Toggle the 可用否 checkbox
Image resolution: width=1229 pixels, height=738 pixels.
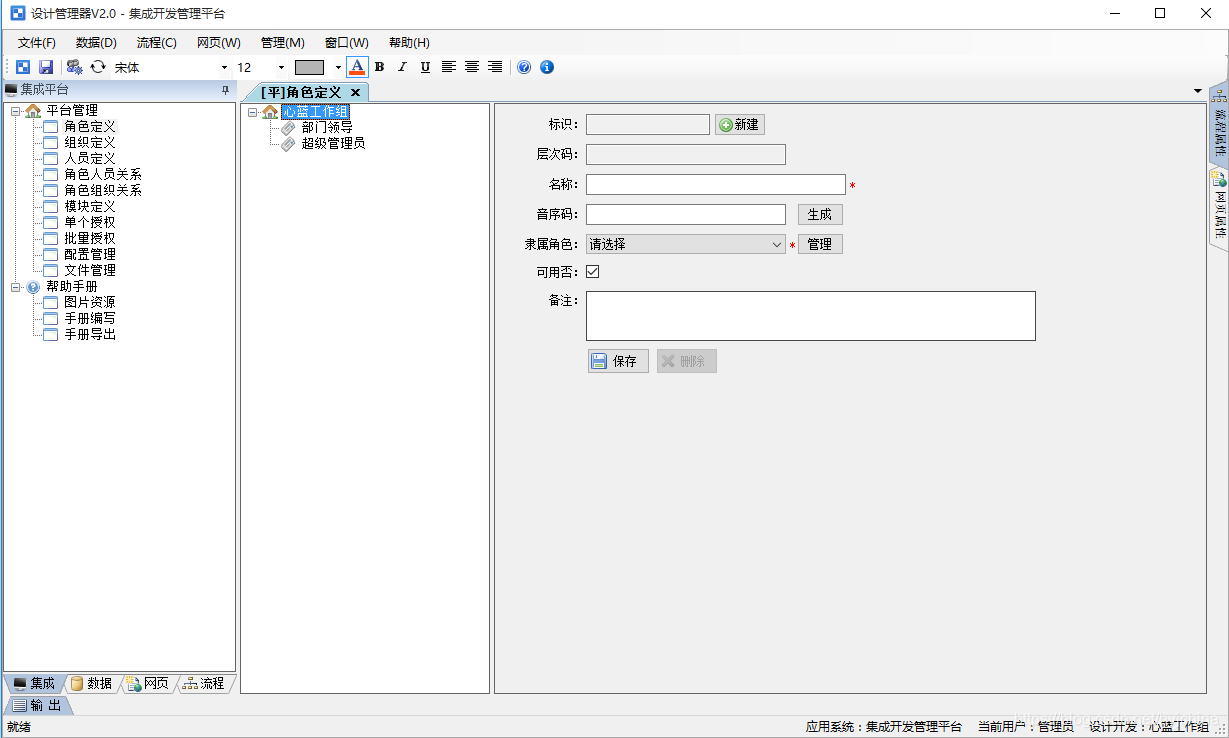[x=592, y=271]
